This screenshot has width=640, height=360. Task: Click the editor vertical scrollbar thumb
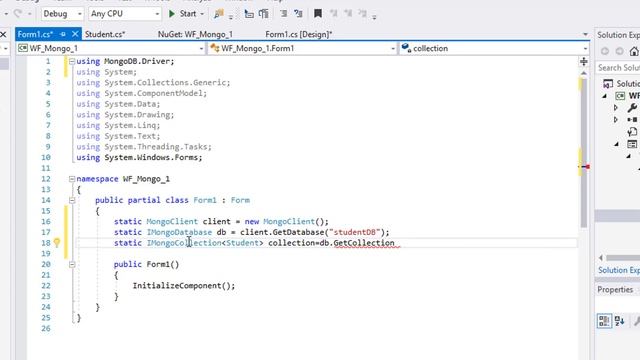(x=584, y=152)
